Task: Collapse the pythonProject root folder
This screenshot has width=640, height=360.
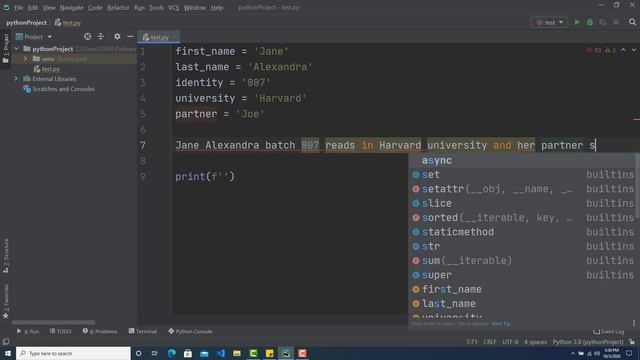Action: point(17,49)
